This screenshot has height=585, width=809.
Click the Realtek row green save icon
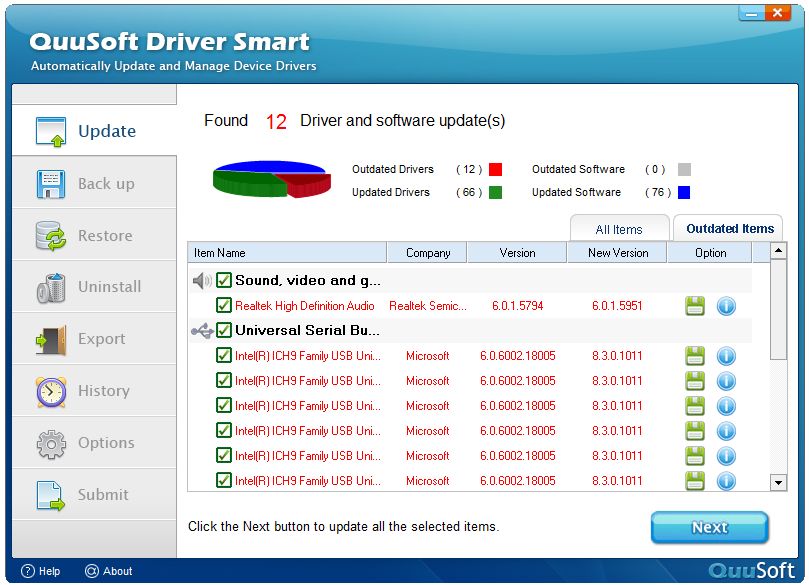695,306
